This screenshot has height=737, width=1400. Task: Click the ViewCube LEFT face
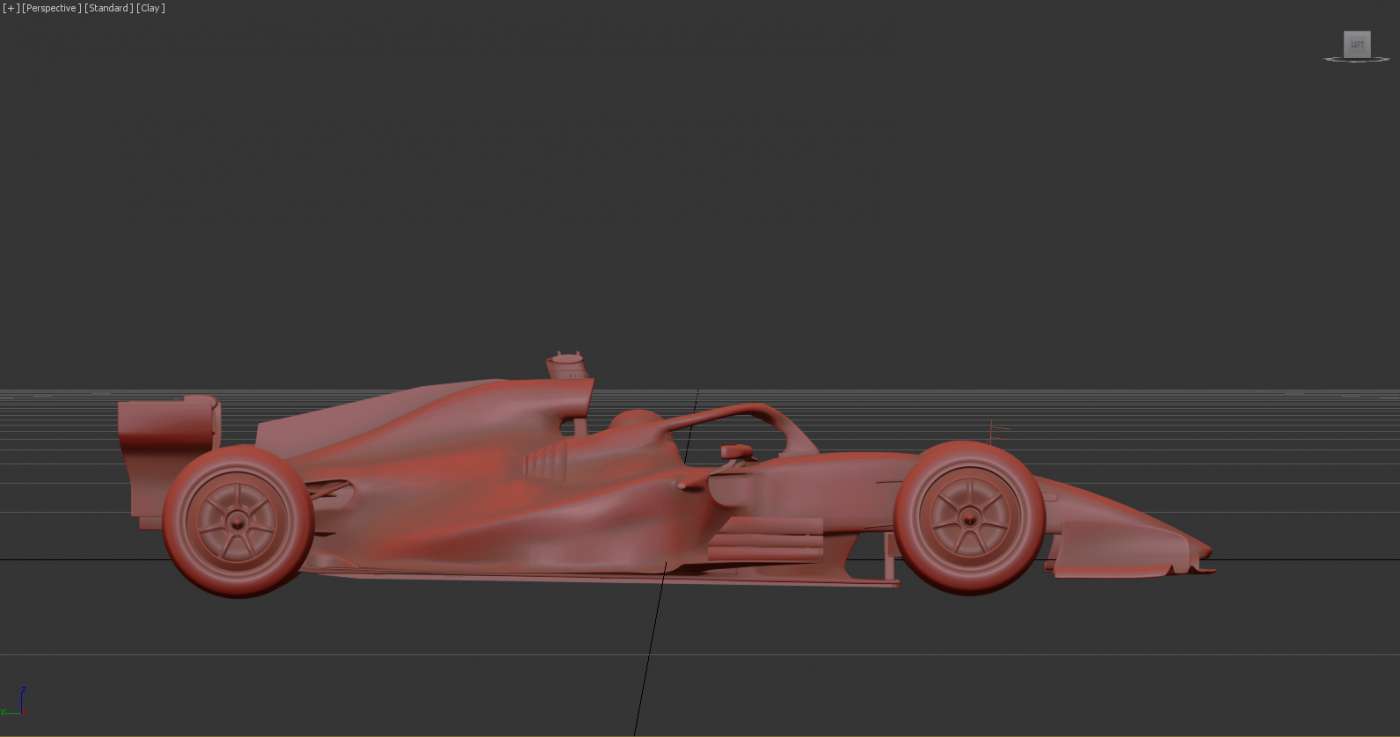click(1357, 44)
